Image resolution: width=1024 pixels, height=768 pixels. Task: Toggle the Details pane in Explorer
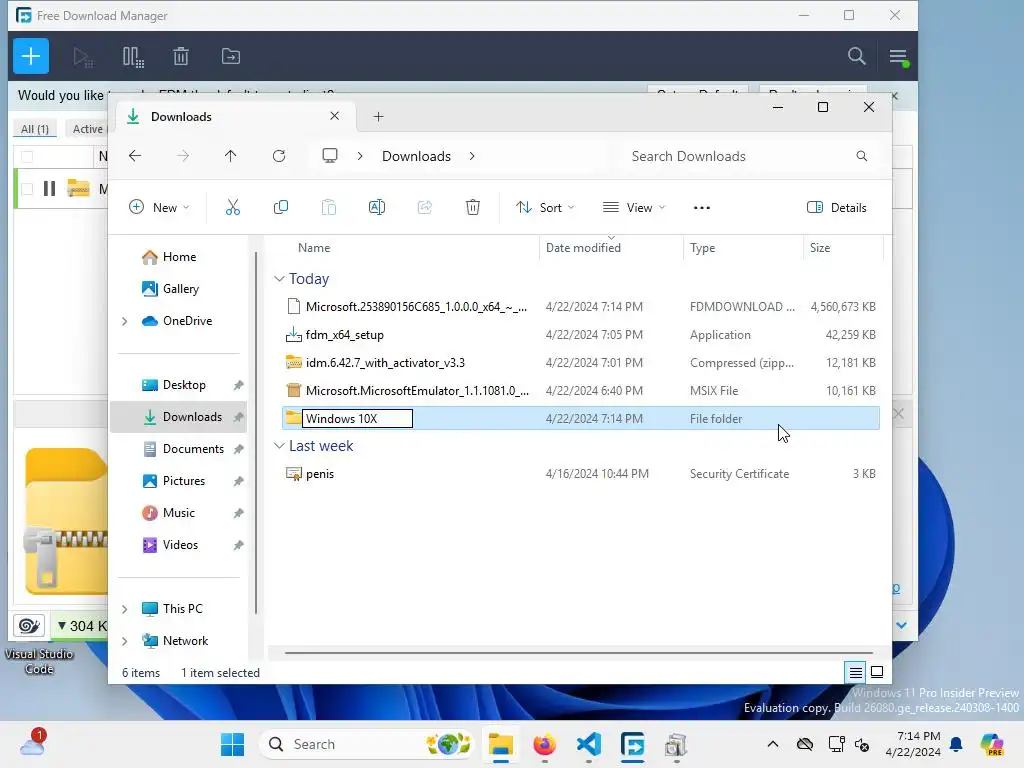click(837, 208)
